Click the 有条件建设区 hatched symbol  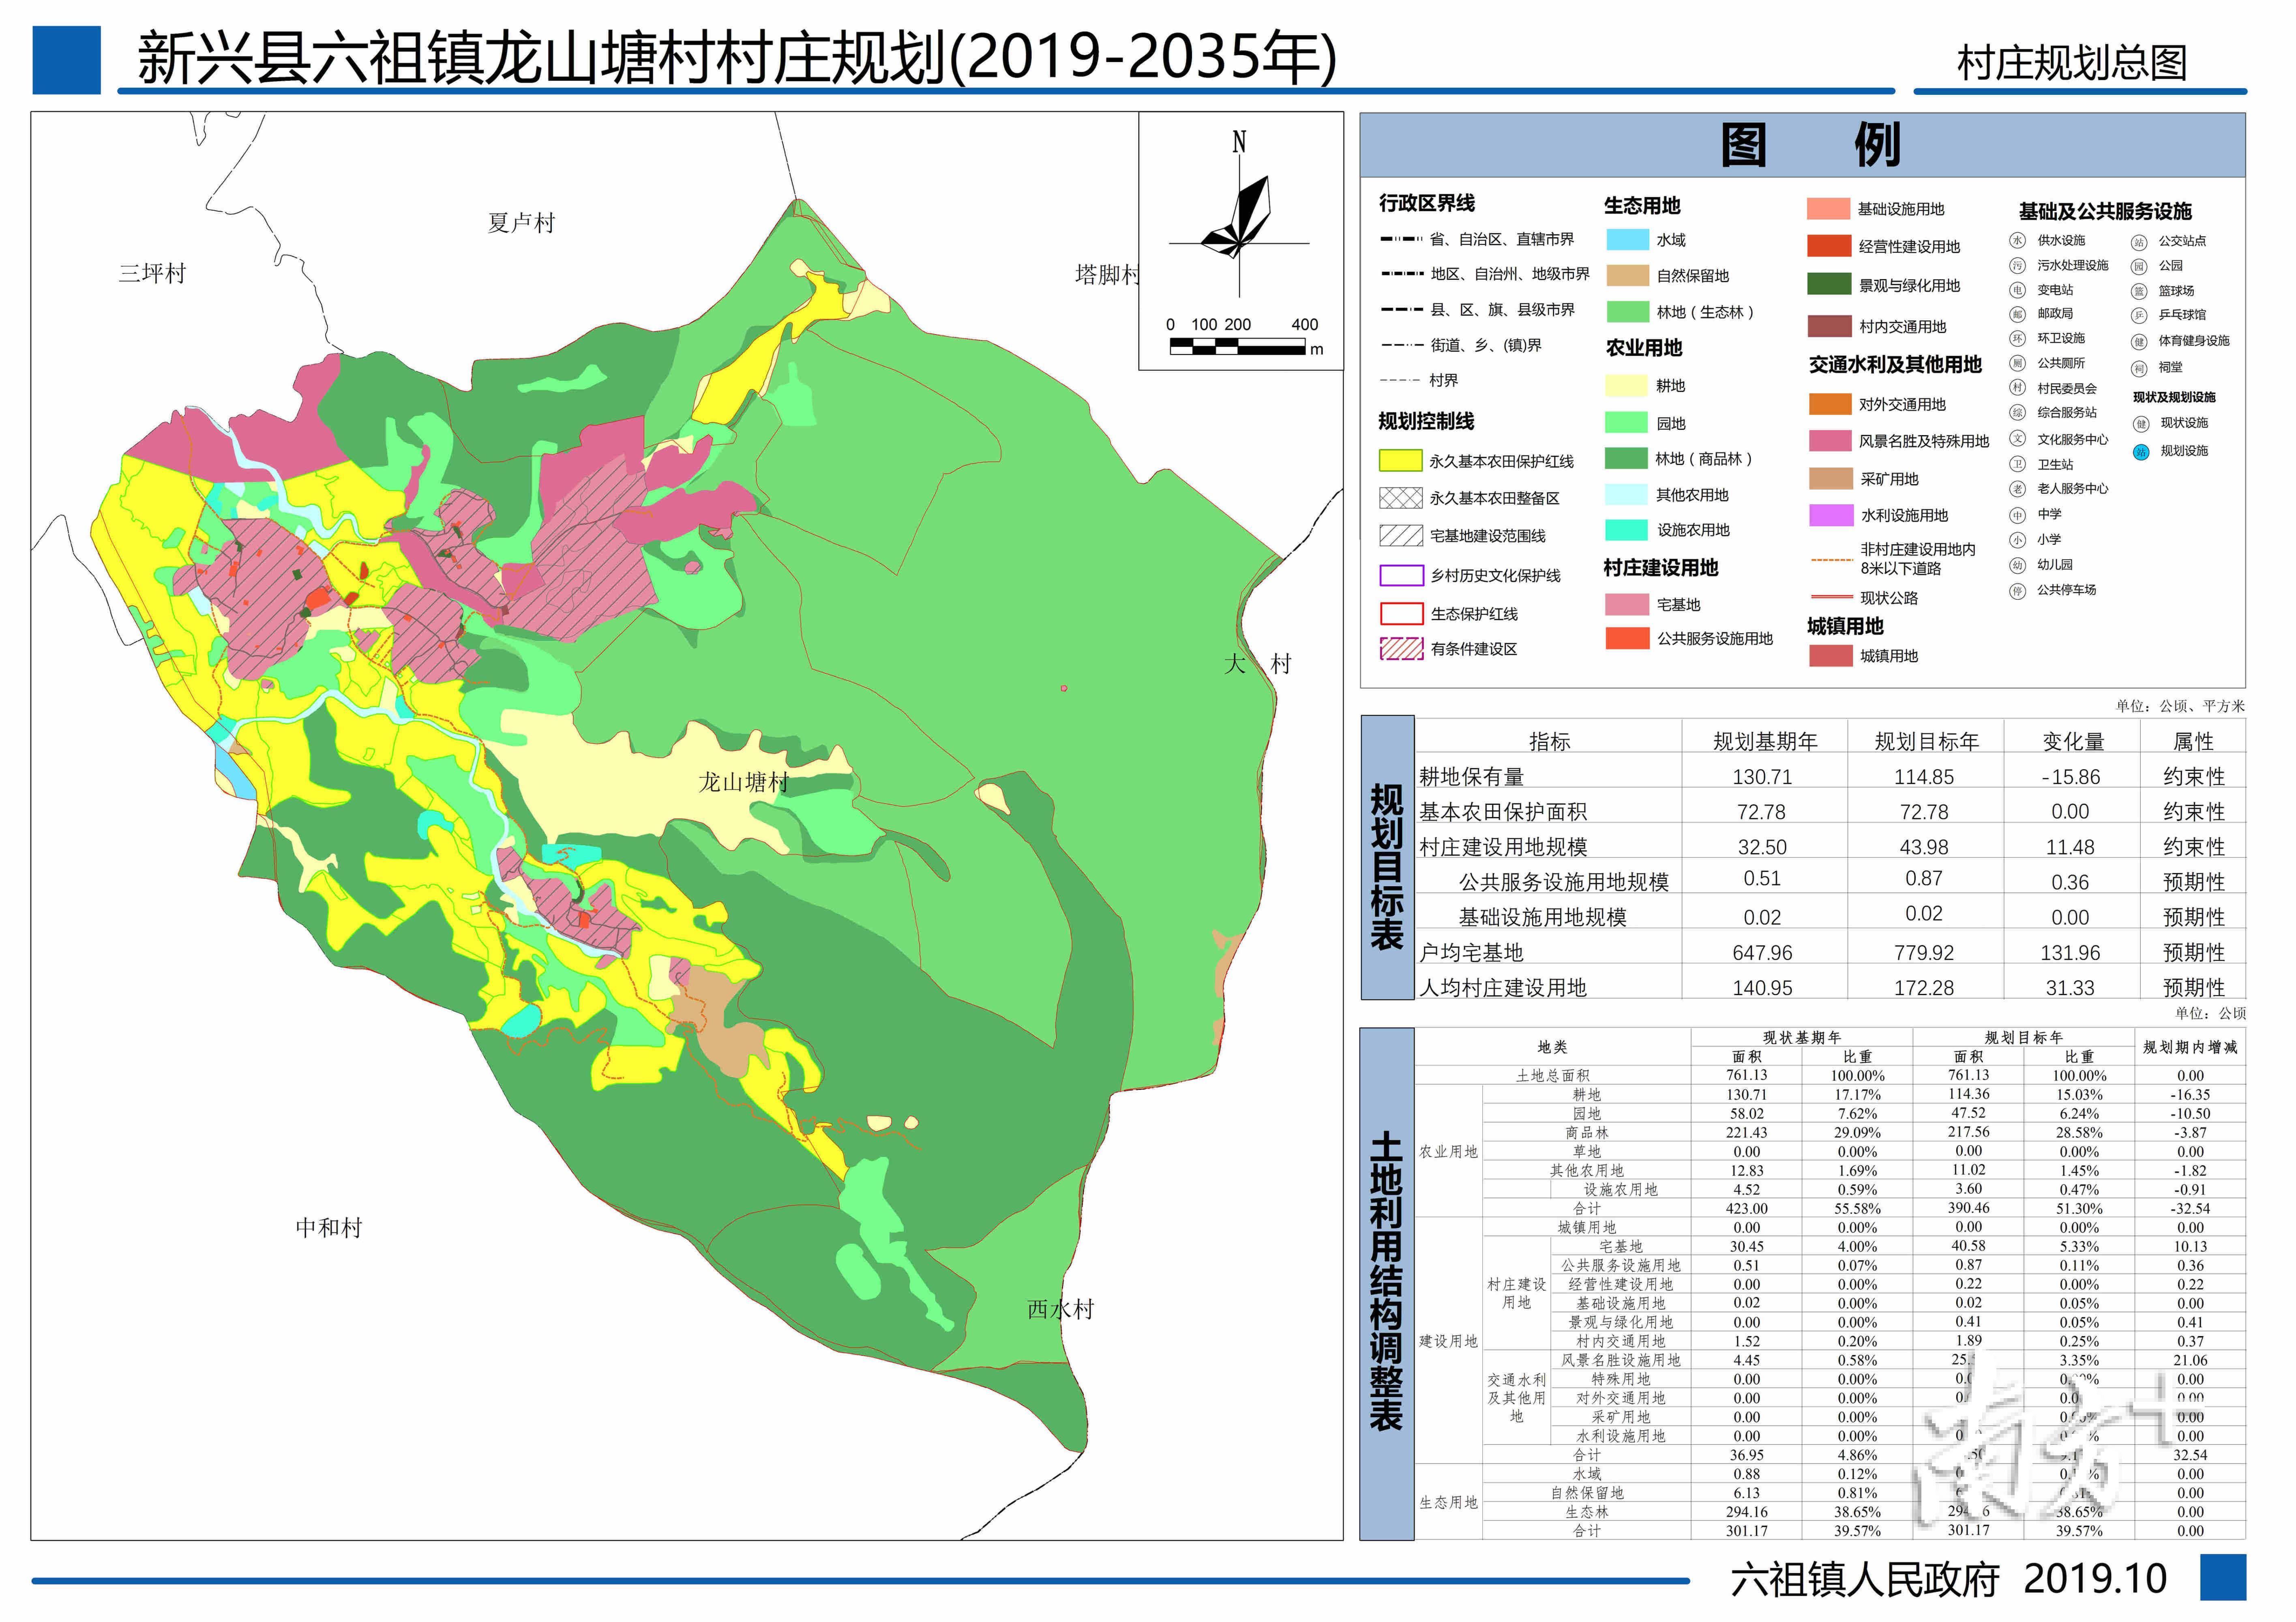pos(1401,649)
